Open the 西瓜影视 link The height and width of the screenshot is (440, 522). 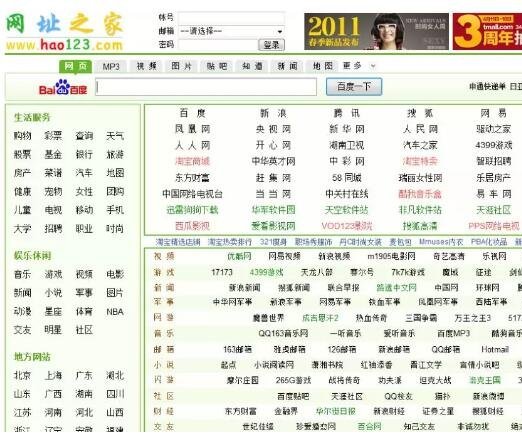pos(193,226)
